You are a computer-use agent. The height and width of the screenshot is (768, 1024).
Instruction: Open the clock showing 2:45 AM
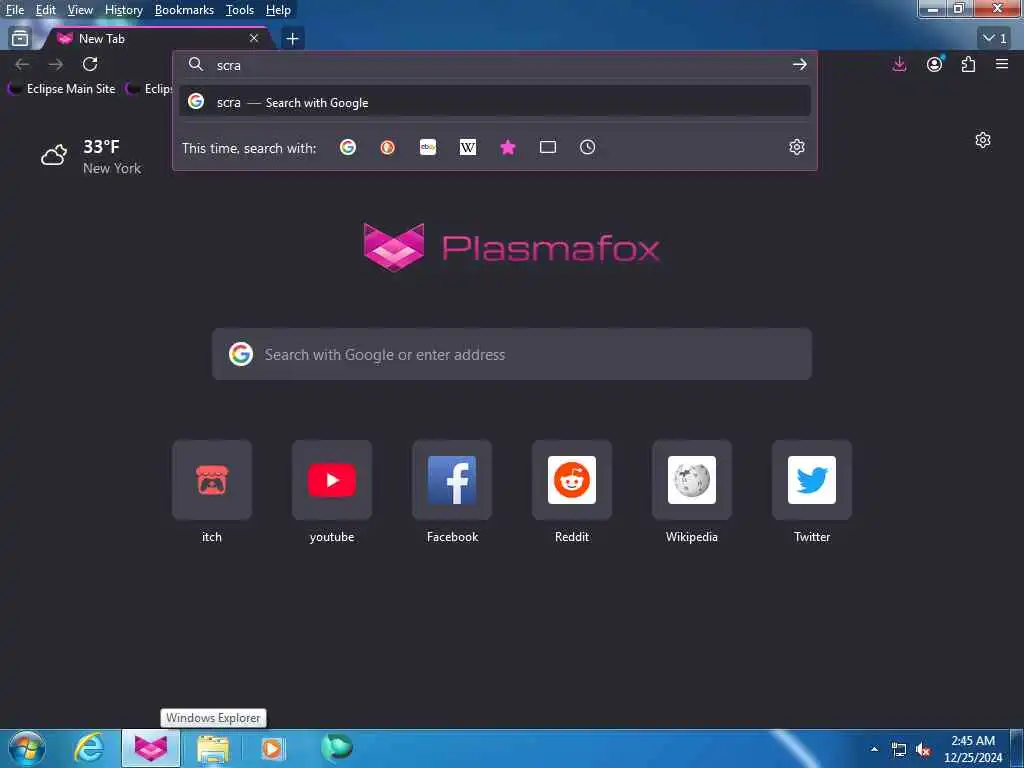(972, 749)
